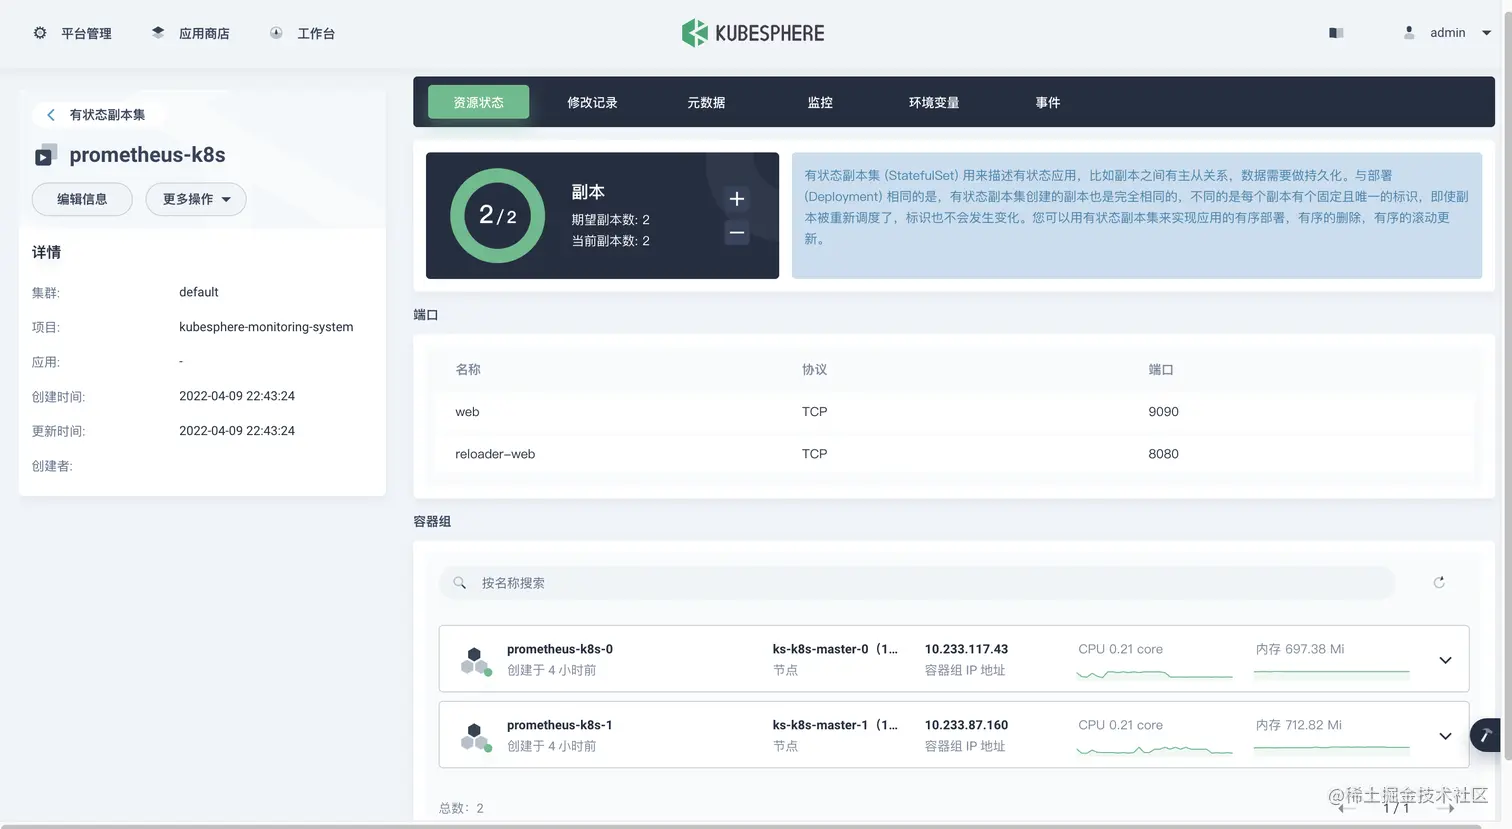This screenshot has width=1512, height=829.
Task: Click pod IP 10.233.117.43
Action: (x=966, y=649)
